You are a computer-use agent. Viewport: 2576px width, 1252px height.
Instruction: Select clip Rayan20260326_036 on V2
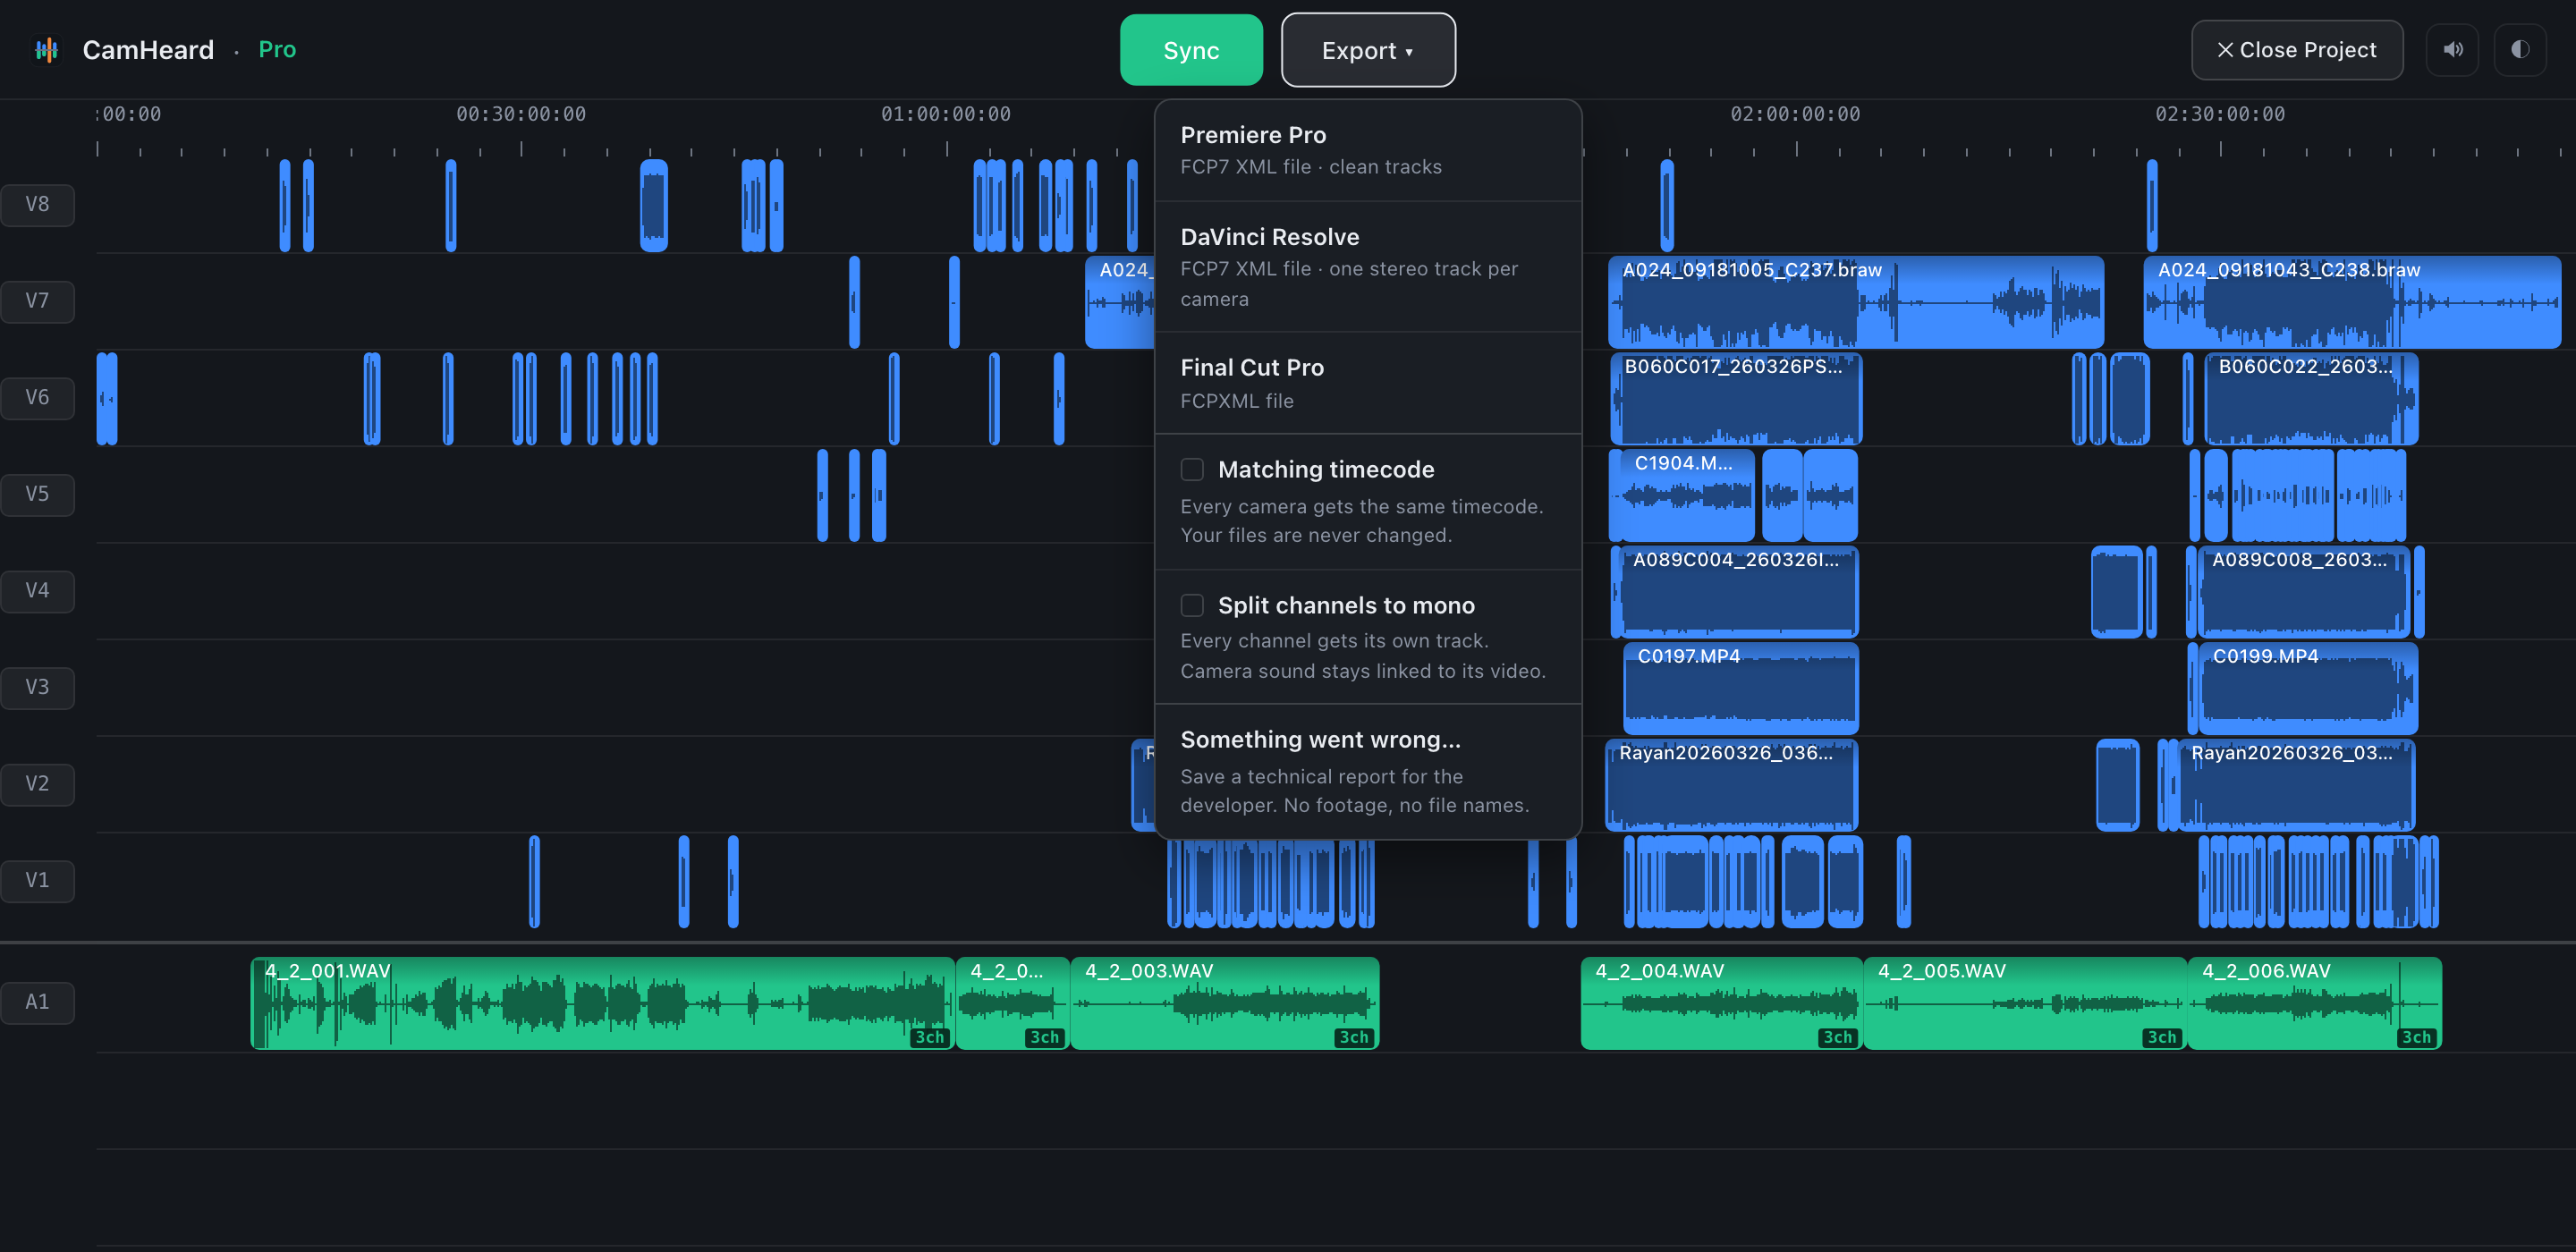[x=1732, y=785]
